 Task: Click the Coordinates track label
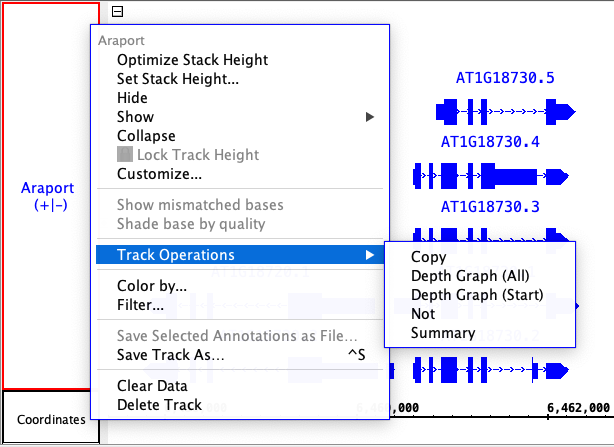click(51, 420)
